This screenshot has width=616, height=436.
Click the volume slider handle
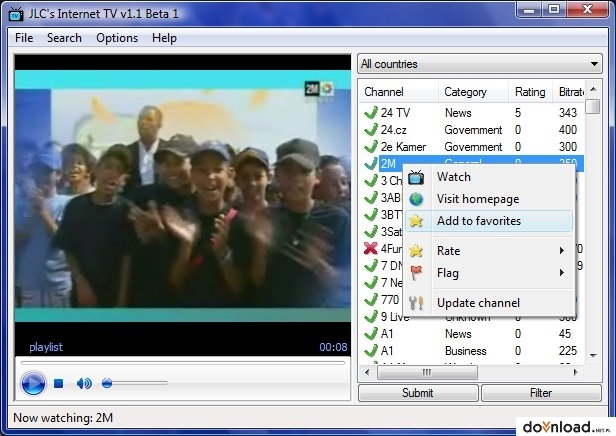[x=107, y=383]
